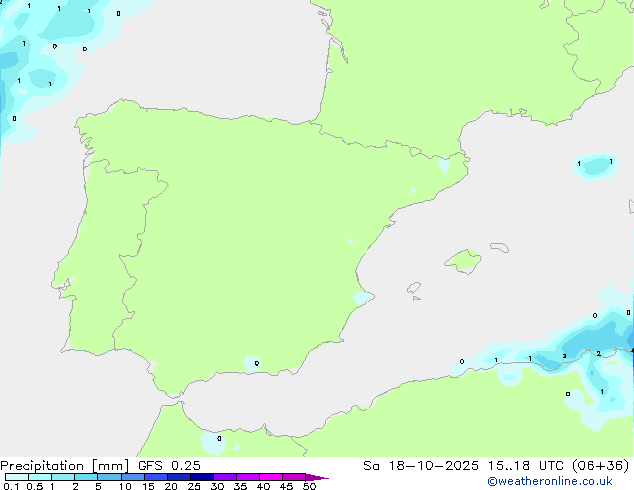
Task: Click the '0.1' legend scale label
Action: tap(11, 486)
